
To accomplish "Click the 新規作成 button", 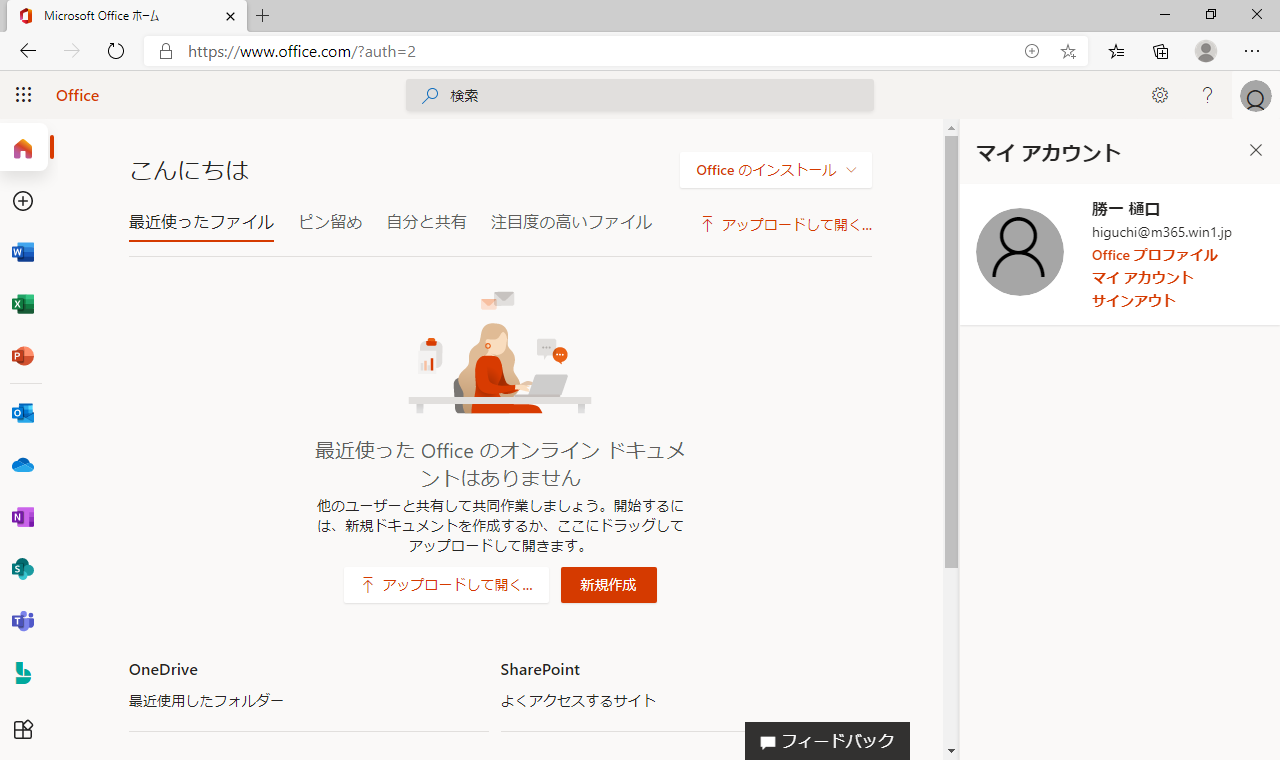I will (608, 585).
